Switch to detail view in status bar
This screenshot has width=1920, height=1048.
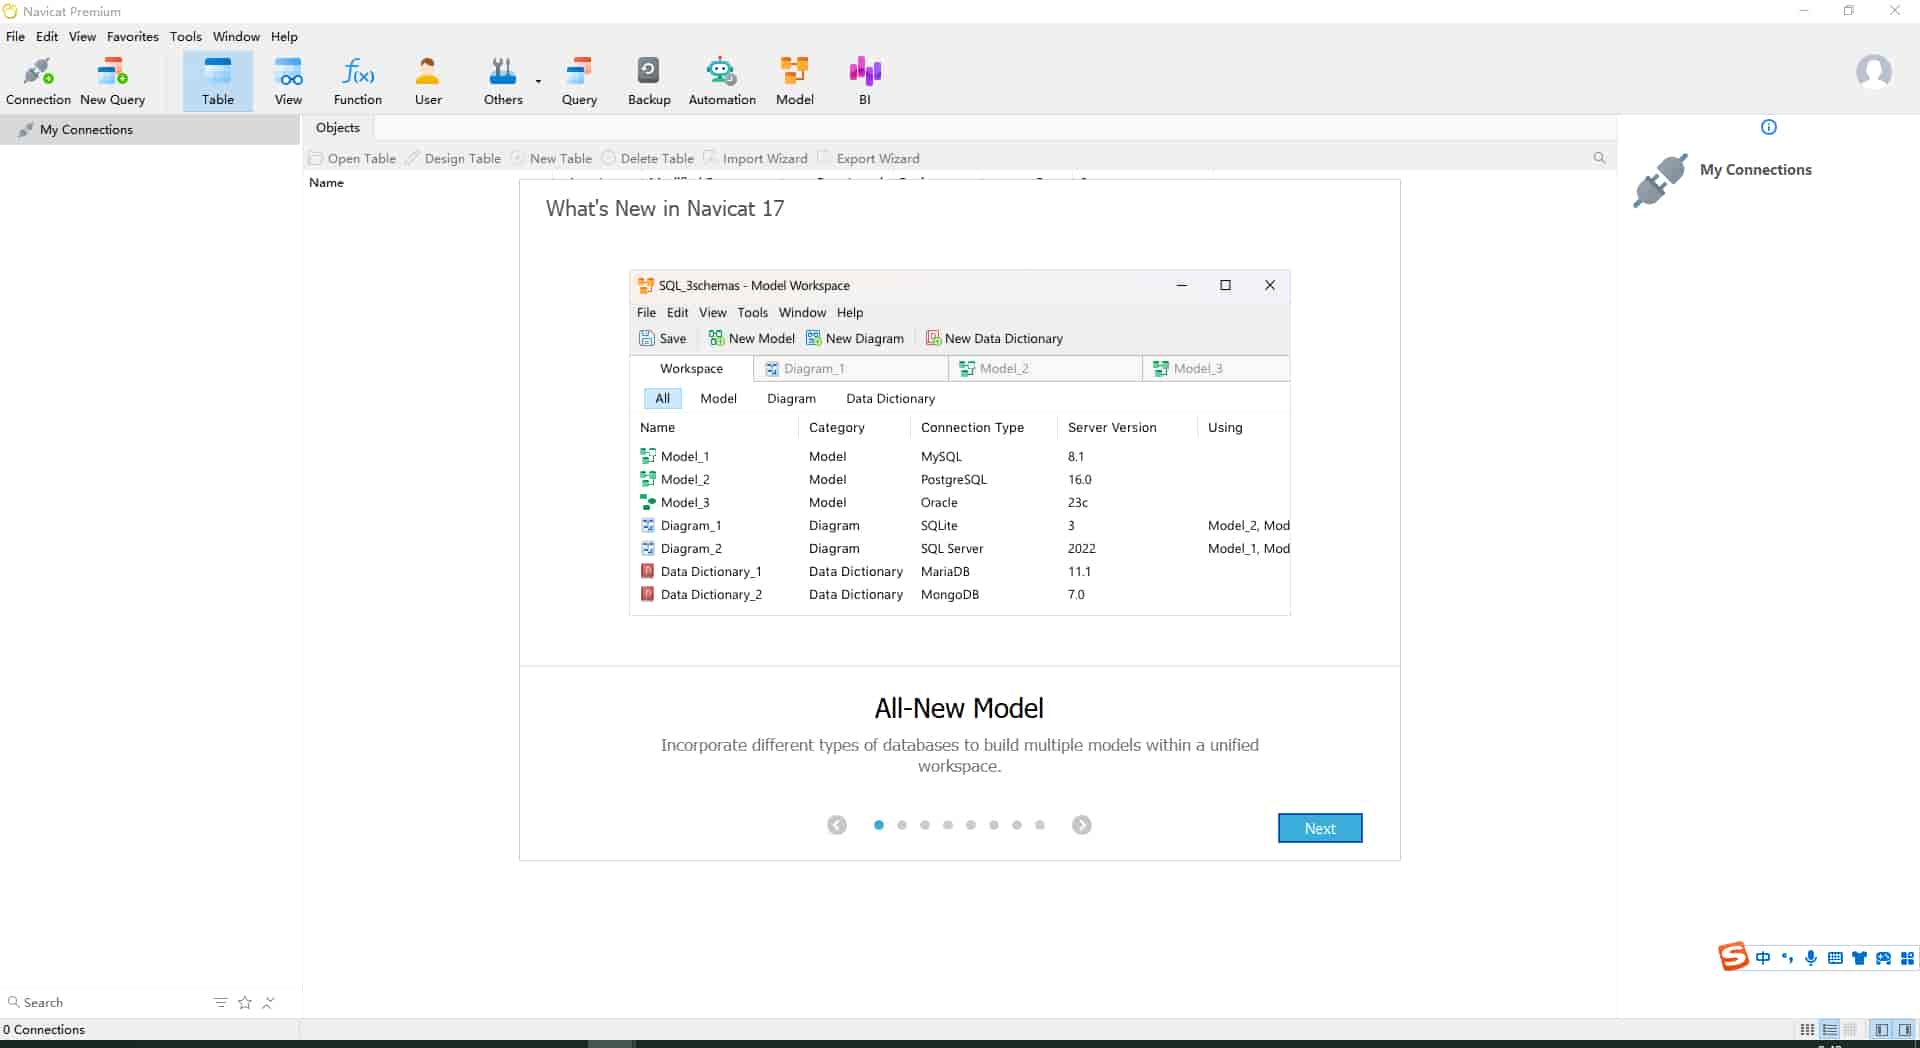point(1851,1029)
